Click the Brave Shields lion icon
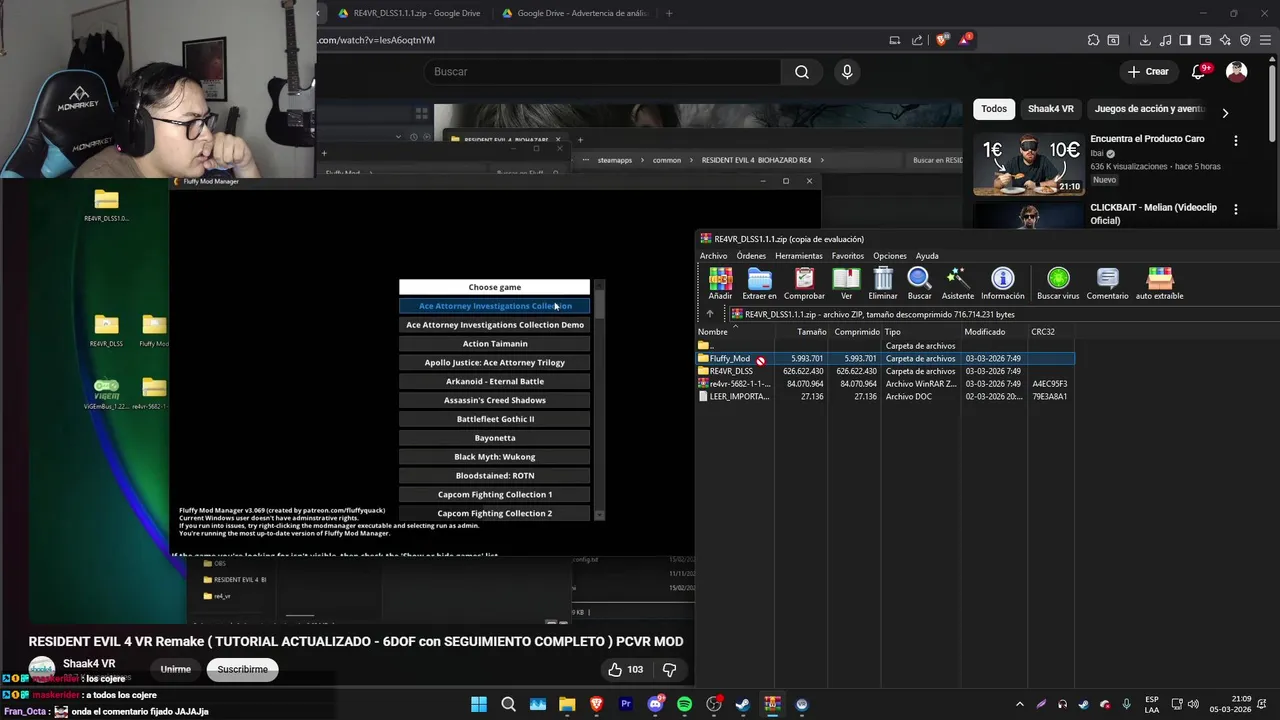Screen dimensions: 1280x720 [x=942, y=40]
